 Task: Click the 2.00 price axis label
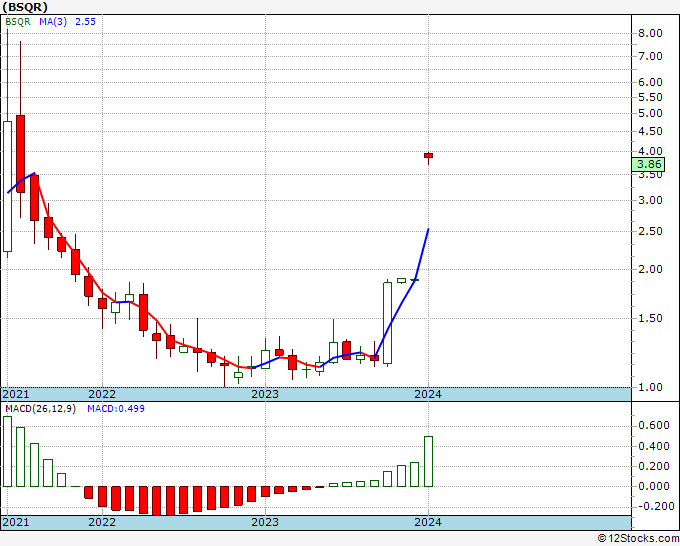click(651, 269)
